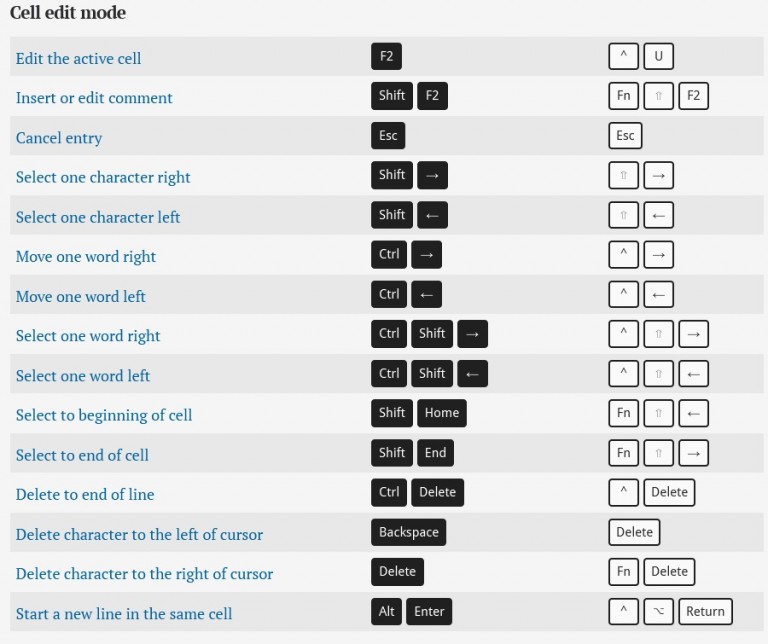768x644 pixels.
Task: Click the dark Backspace key badge
Action: pyautogui.click(x=408, y=532)
